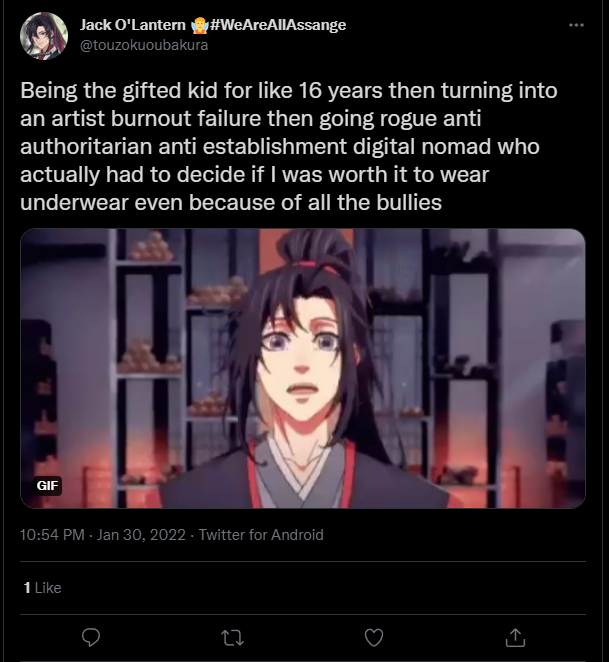Retweet this tweet using the arrows icon

coord(233,638)
